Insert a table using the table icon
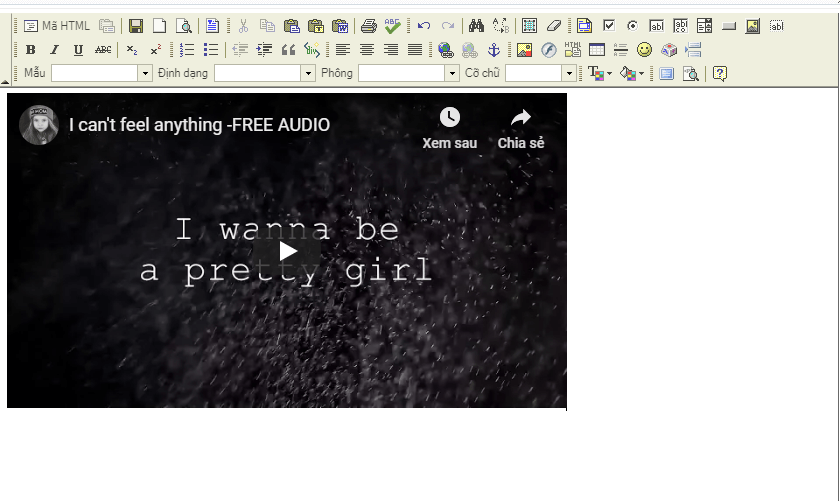 [x=597, y=50]
